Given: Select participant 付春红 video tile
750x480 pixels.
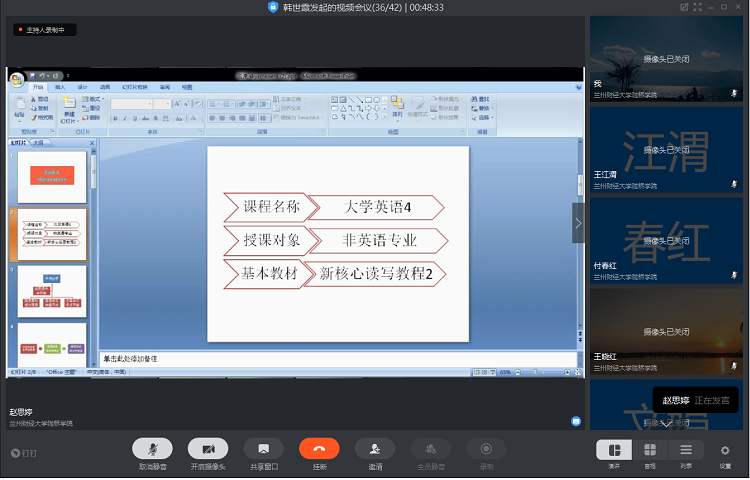Looking at the screenshot, I should 667,240.
